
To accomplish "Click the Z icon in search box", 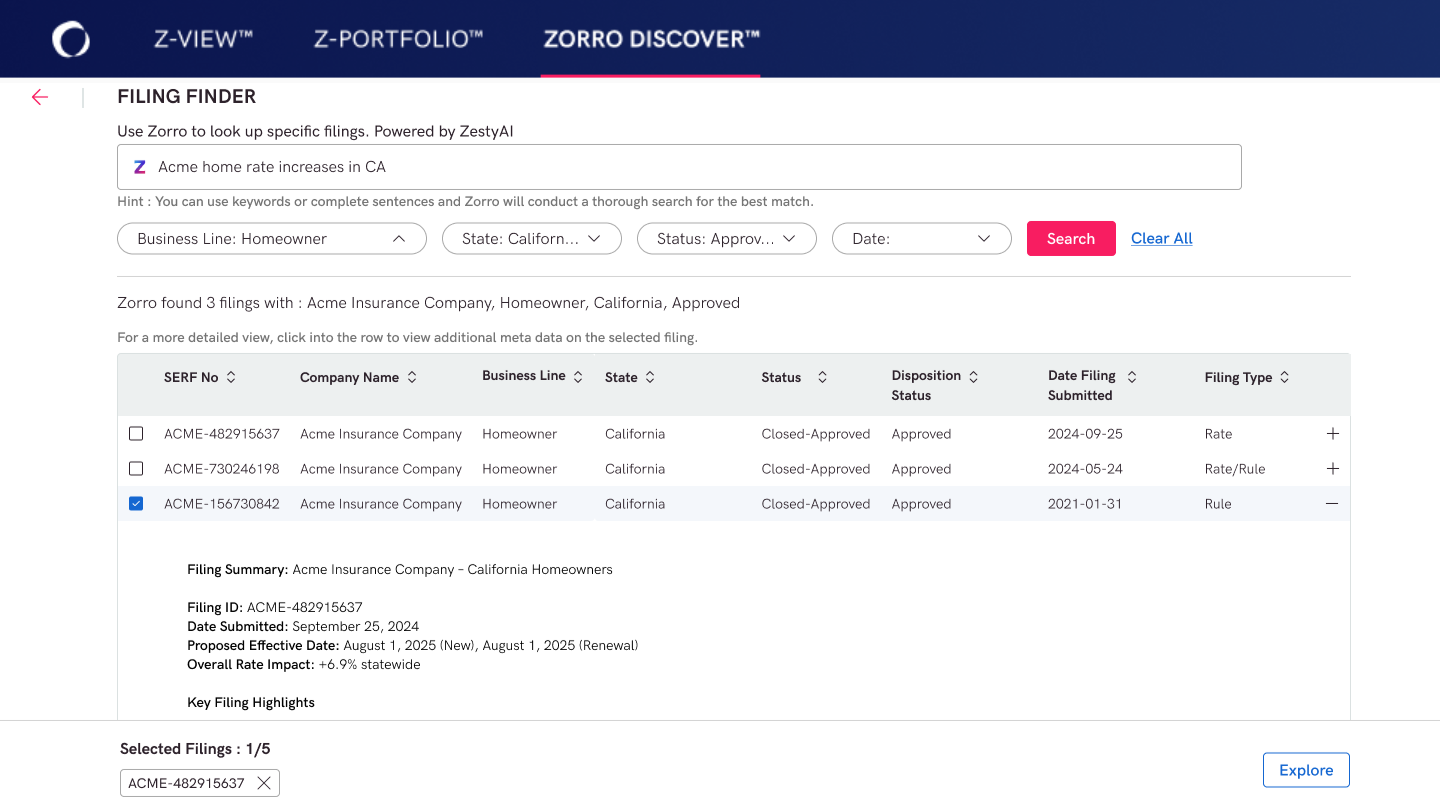I will pyautogui.click(x=140, y=167).
